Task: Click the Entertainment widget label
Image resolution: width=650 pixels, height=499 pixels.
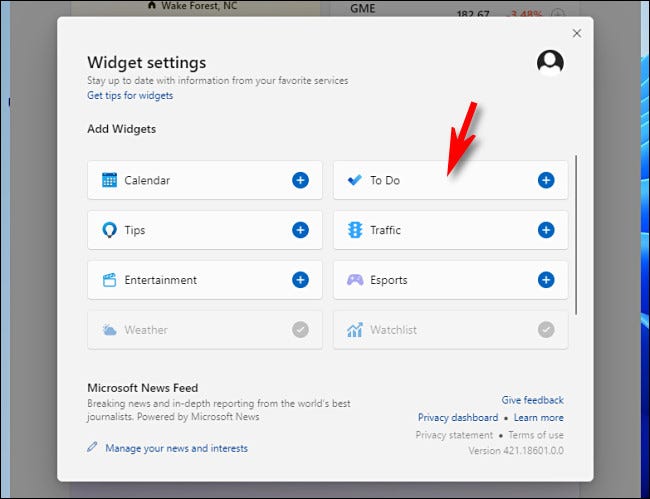Action: pyautogui.click(x=161, y=280)
